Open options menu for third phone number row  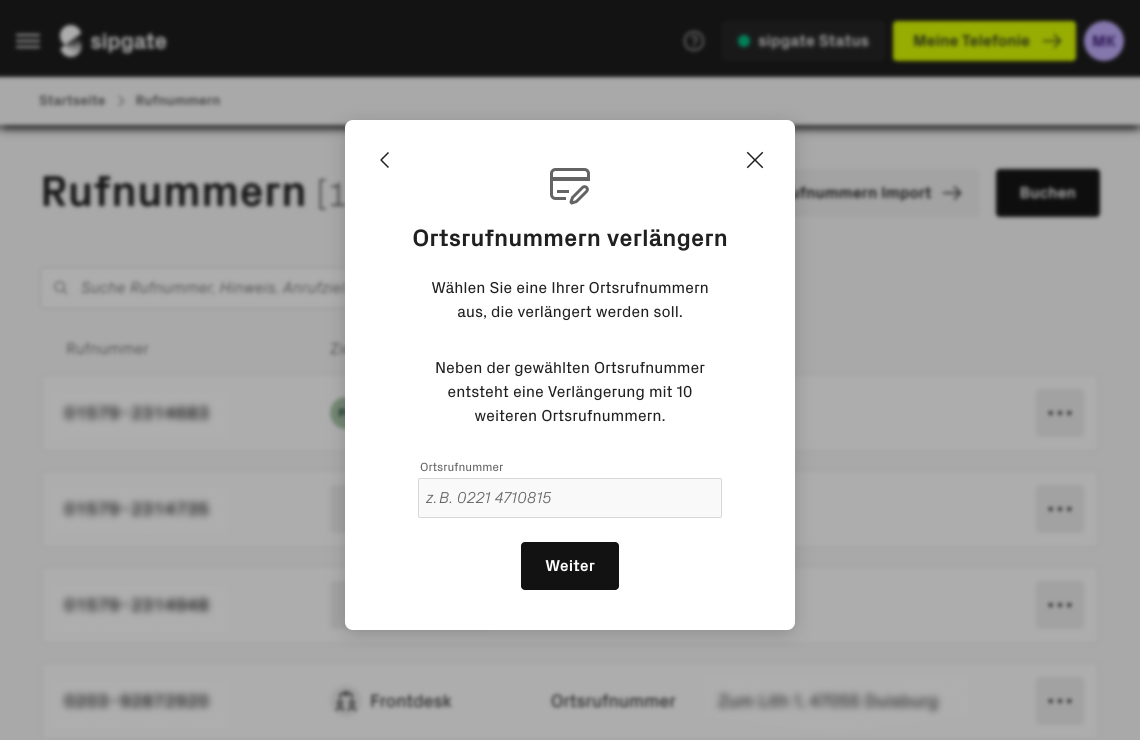[1060, 605]
